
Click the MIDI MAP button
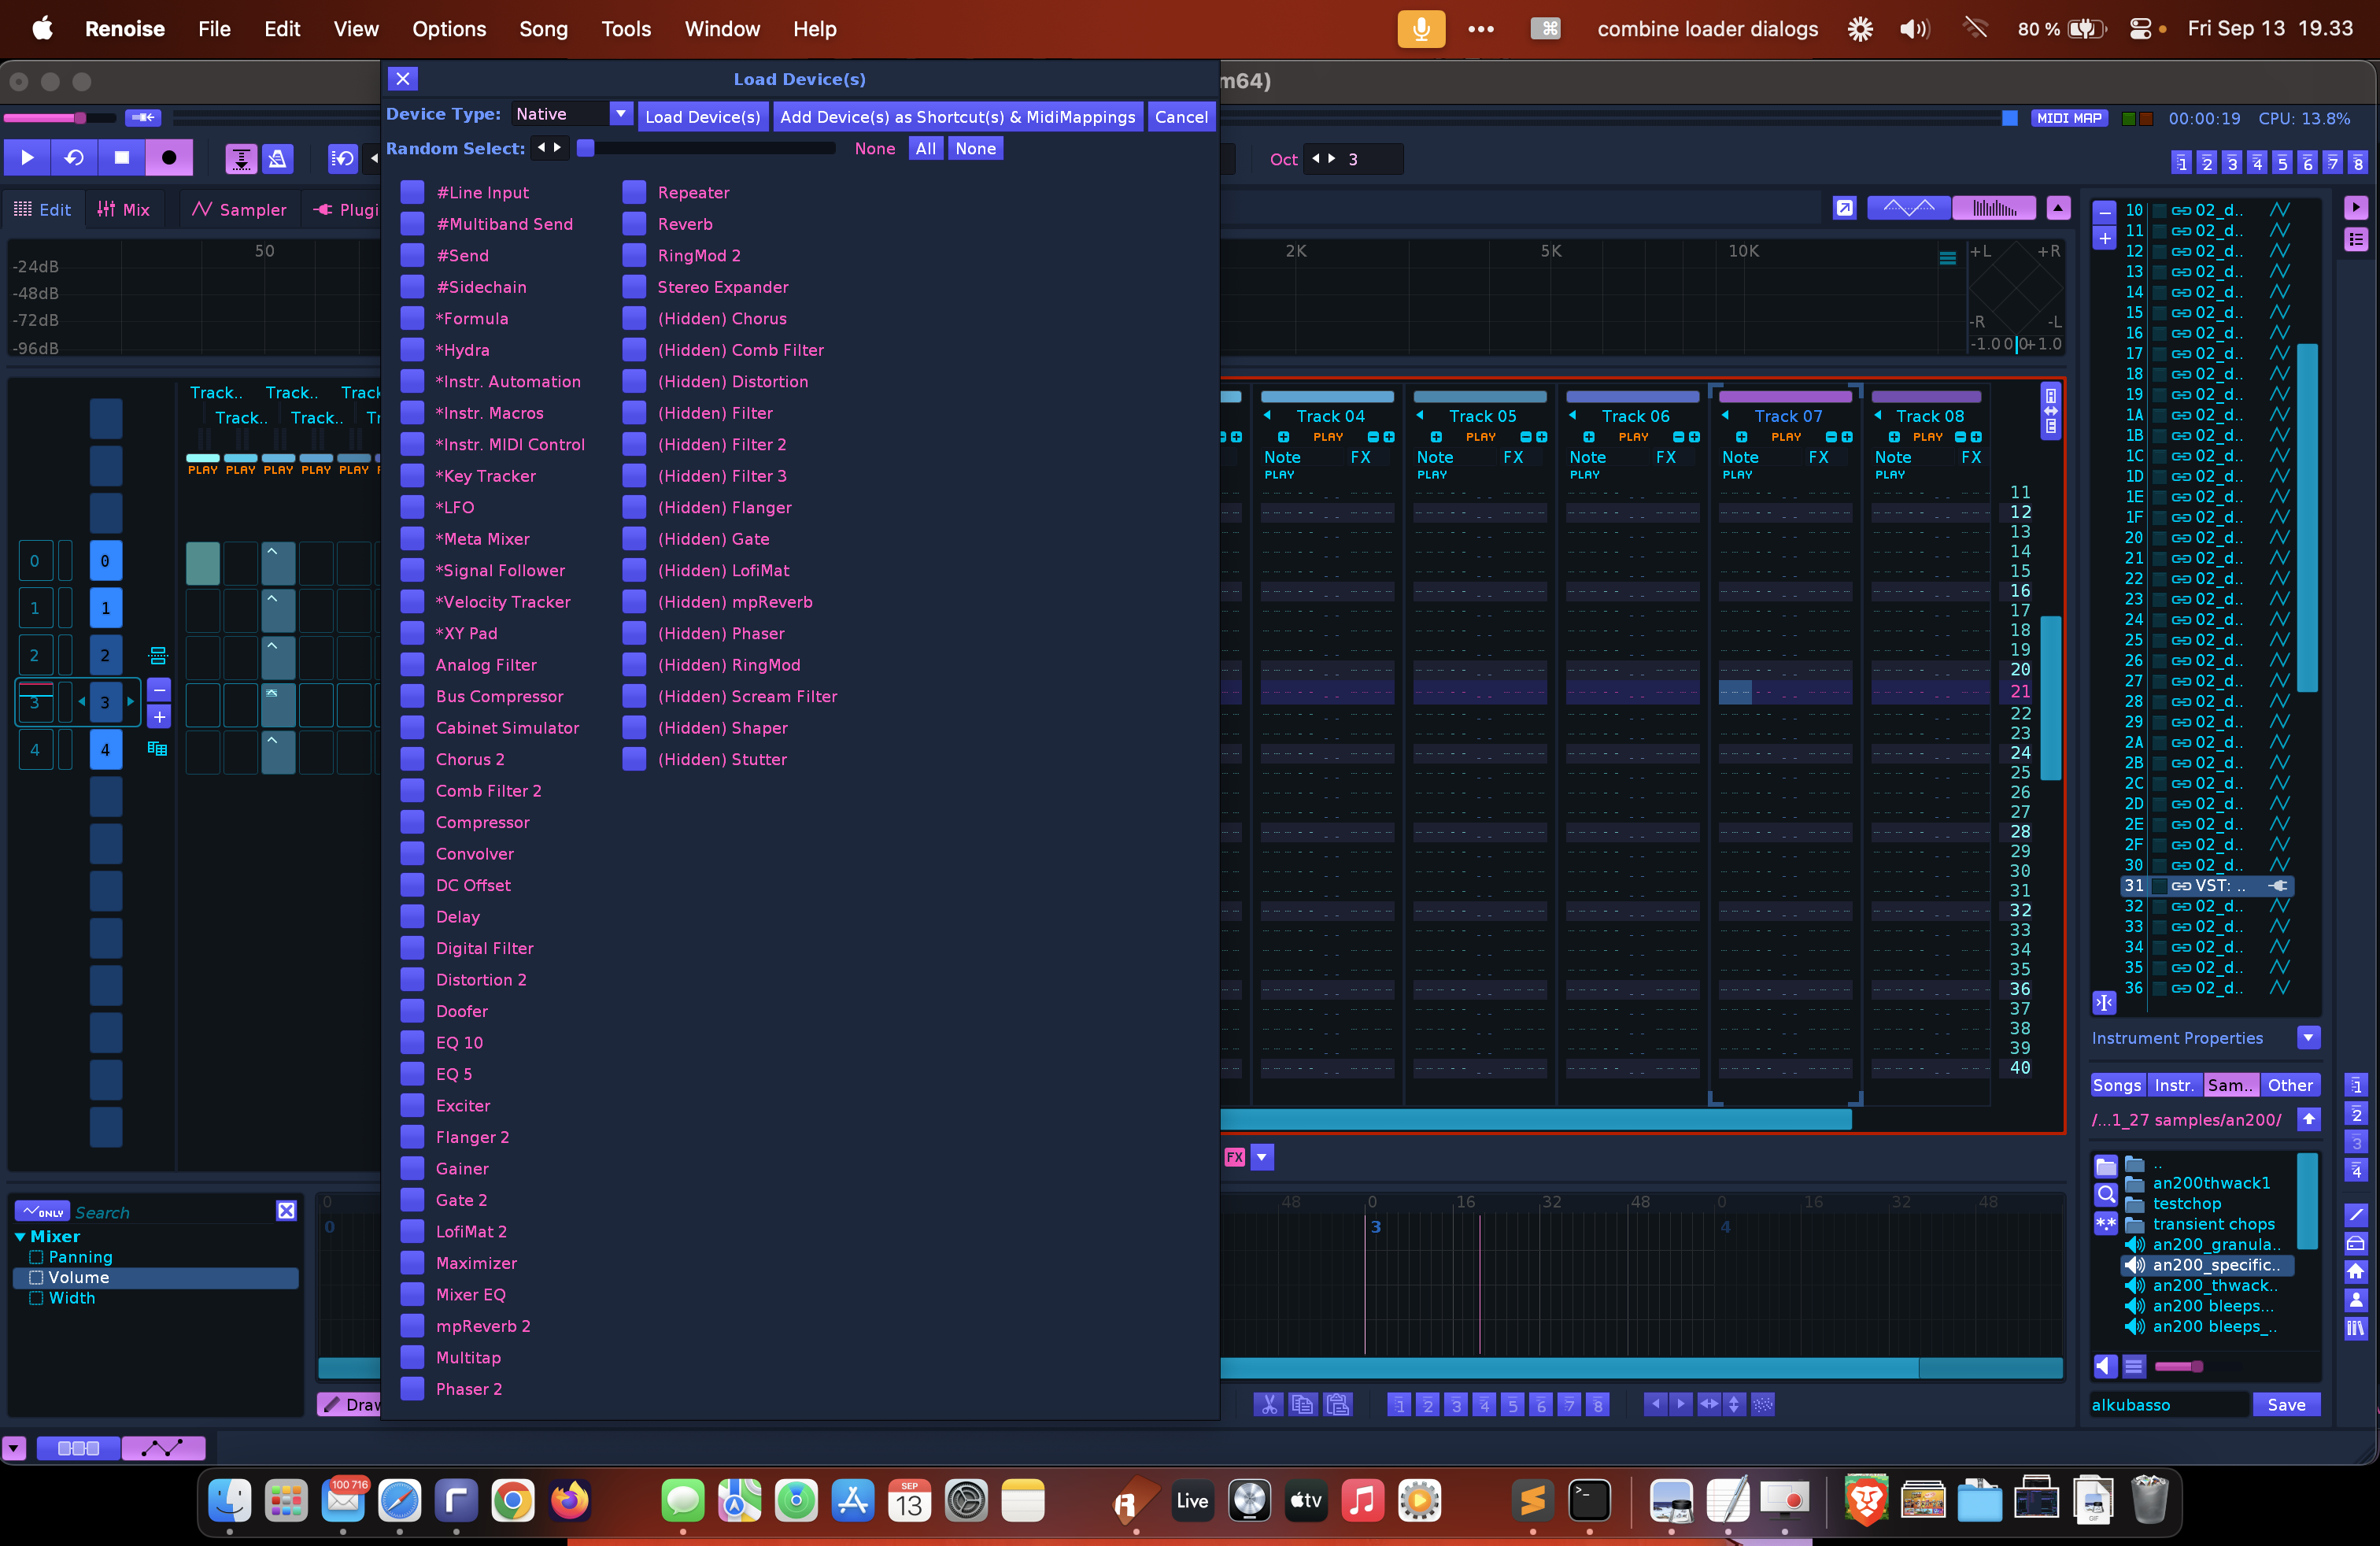click(x=2069, y=118)
